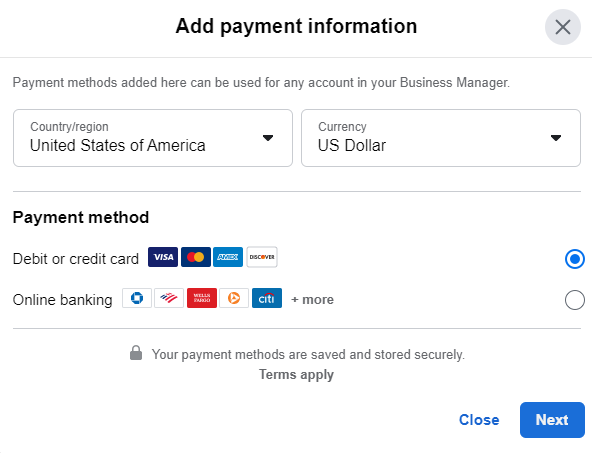
Task: Click the Next button
Action: (552, 420)
